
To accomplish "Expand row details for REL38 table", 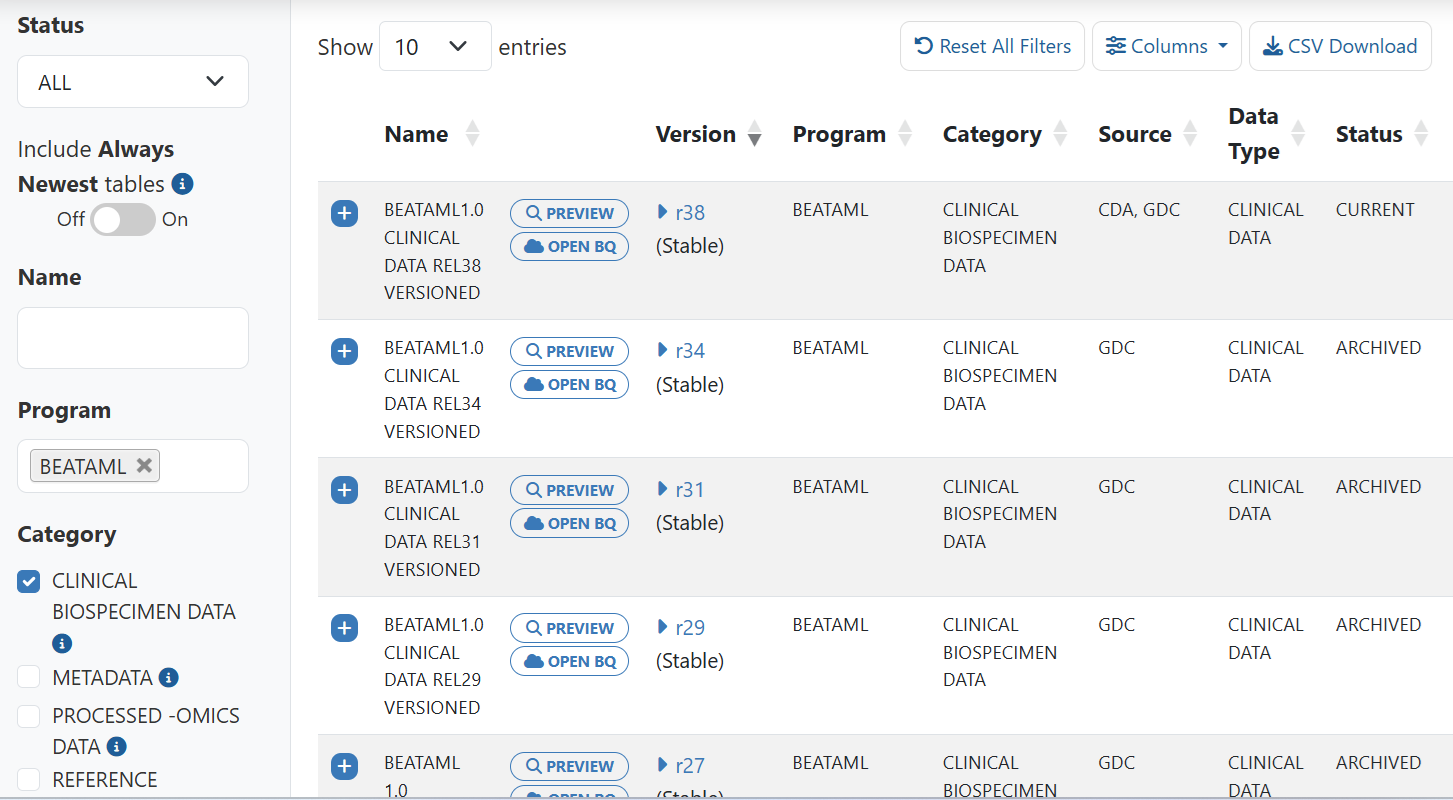I will pos(344,213).
